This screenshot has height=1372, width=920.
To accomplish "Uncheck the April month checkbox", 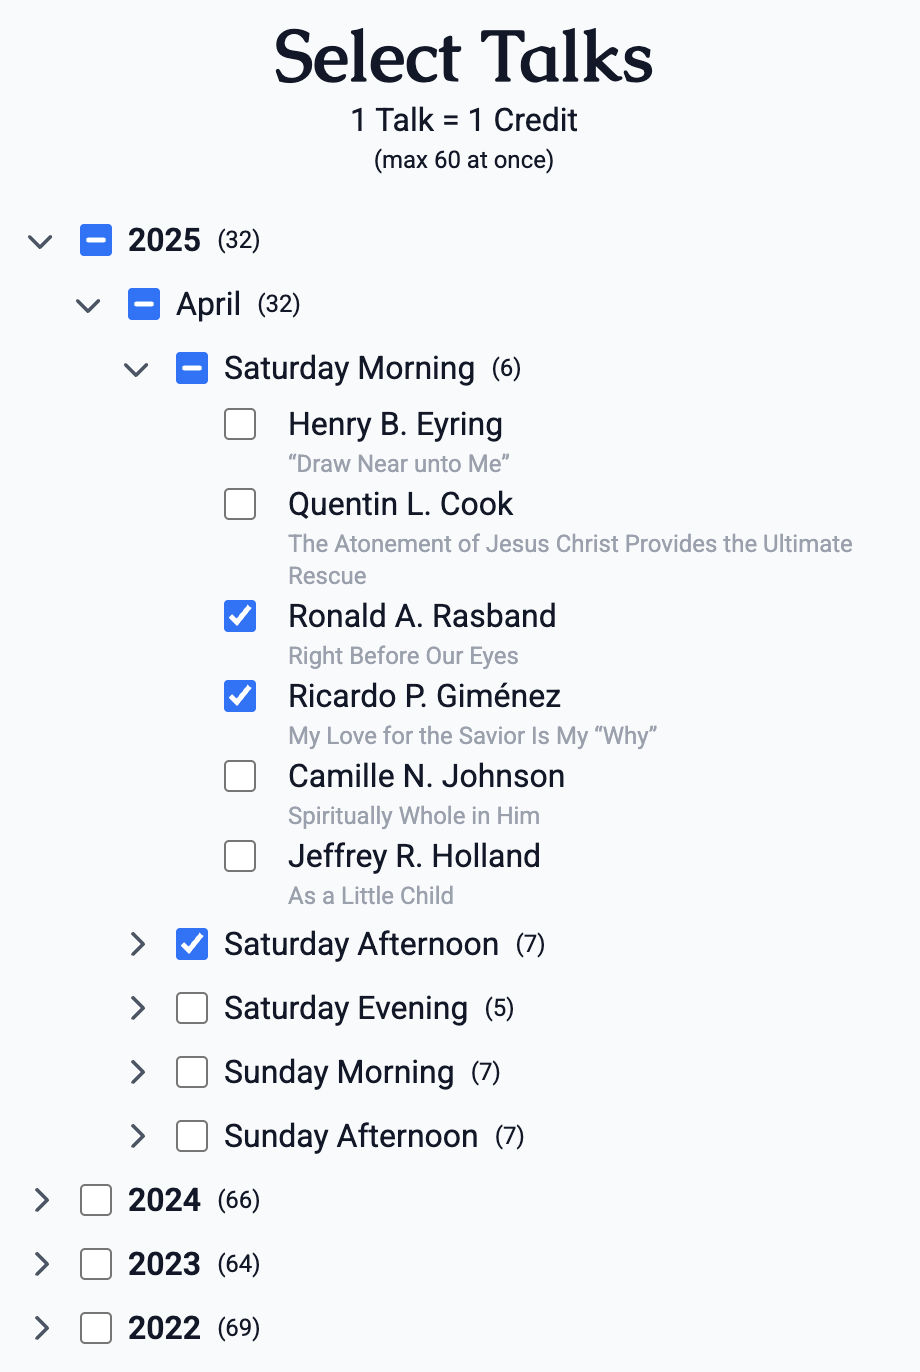I will coord(143,304).
